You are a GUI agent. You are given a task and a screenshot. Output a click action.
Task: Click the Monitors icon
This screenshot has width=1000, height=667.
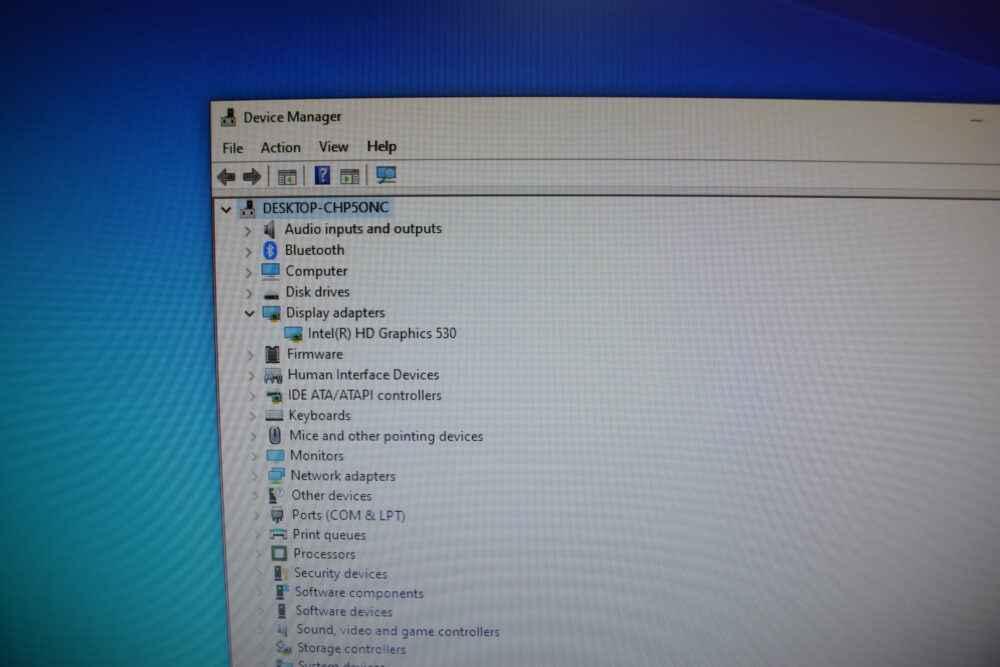(x=276, y=456)
